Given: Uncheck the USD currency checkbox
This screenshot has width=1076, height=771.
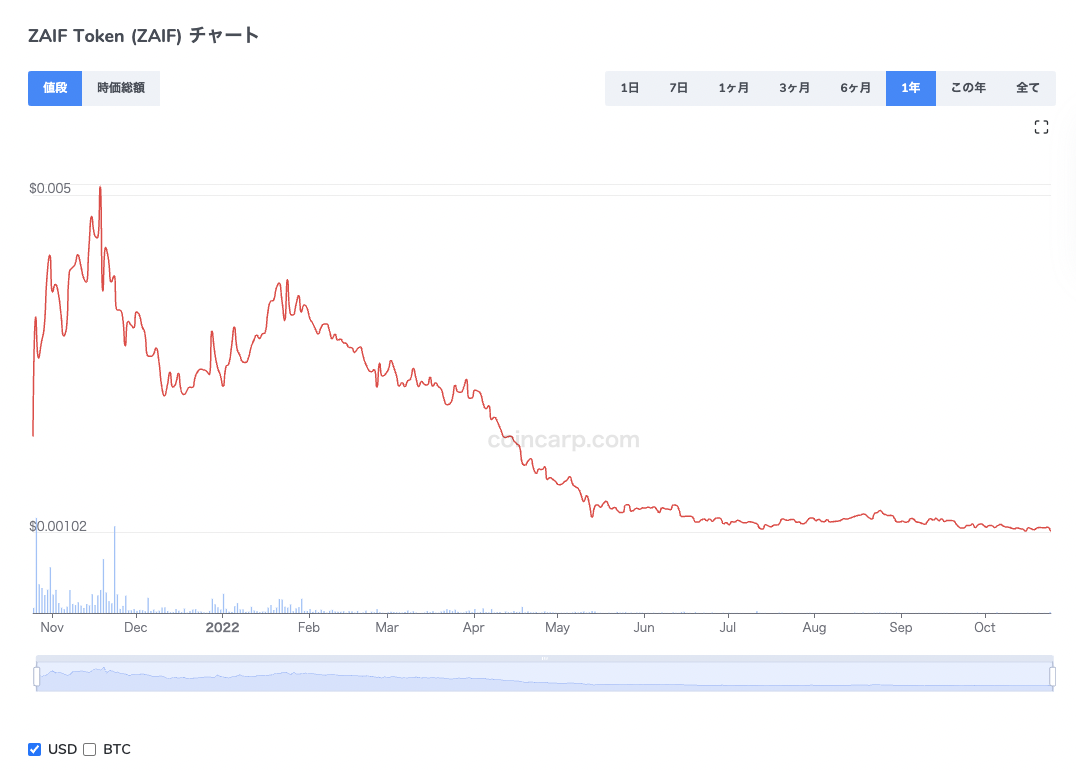Looking at the screenshot, I should click(x=34, y=749).
